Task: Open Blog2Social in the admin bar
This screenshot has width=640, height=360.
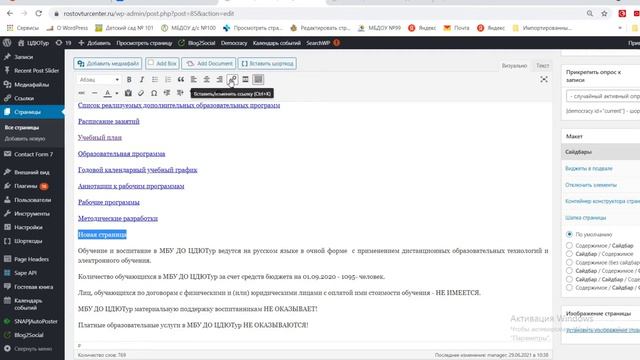Action: pyautogui.click(x=197, y=43)
